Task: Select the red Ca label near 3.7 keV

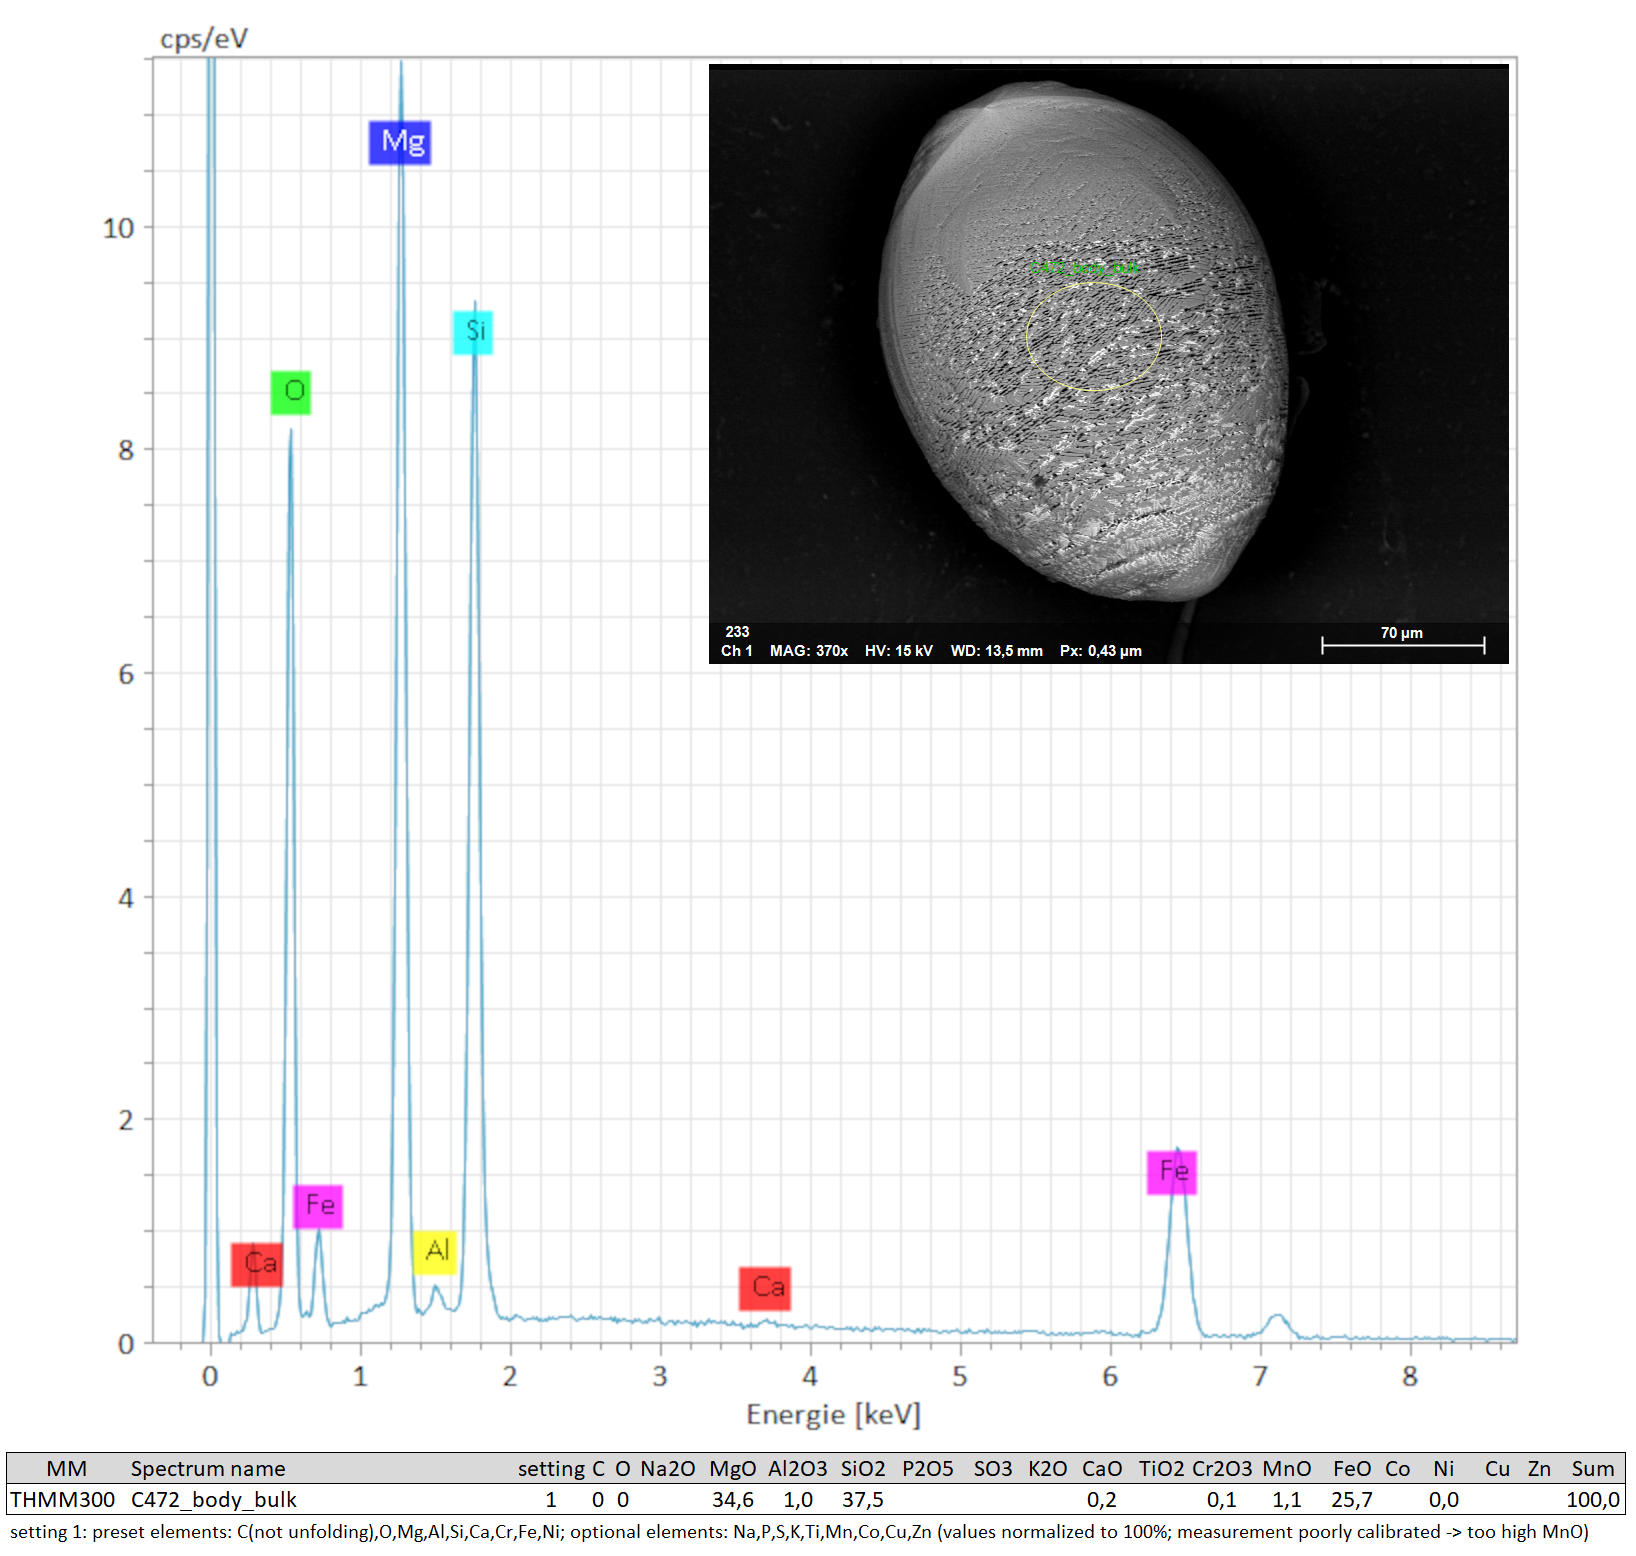Action: click(765, 1288)
